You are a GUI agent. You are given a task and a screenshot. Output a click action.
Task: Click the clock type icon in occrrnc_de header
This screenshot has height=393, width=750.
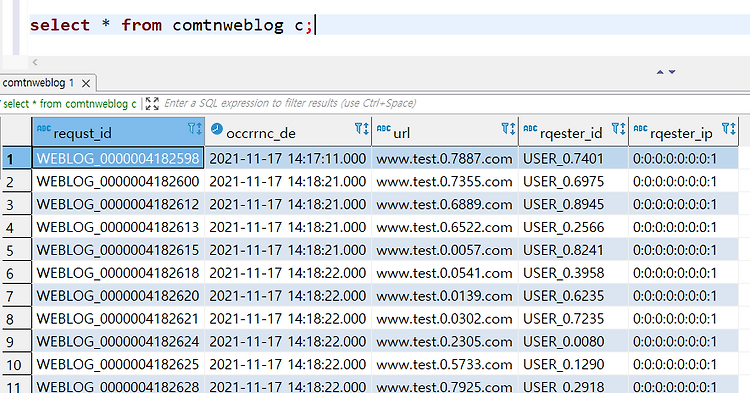217,129
